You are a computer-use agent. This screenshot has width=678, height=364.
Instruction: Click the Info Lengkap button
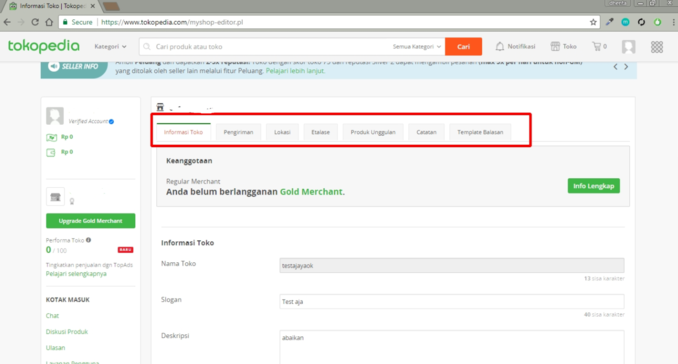tap(594, 186)
